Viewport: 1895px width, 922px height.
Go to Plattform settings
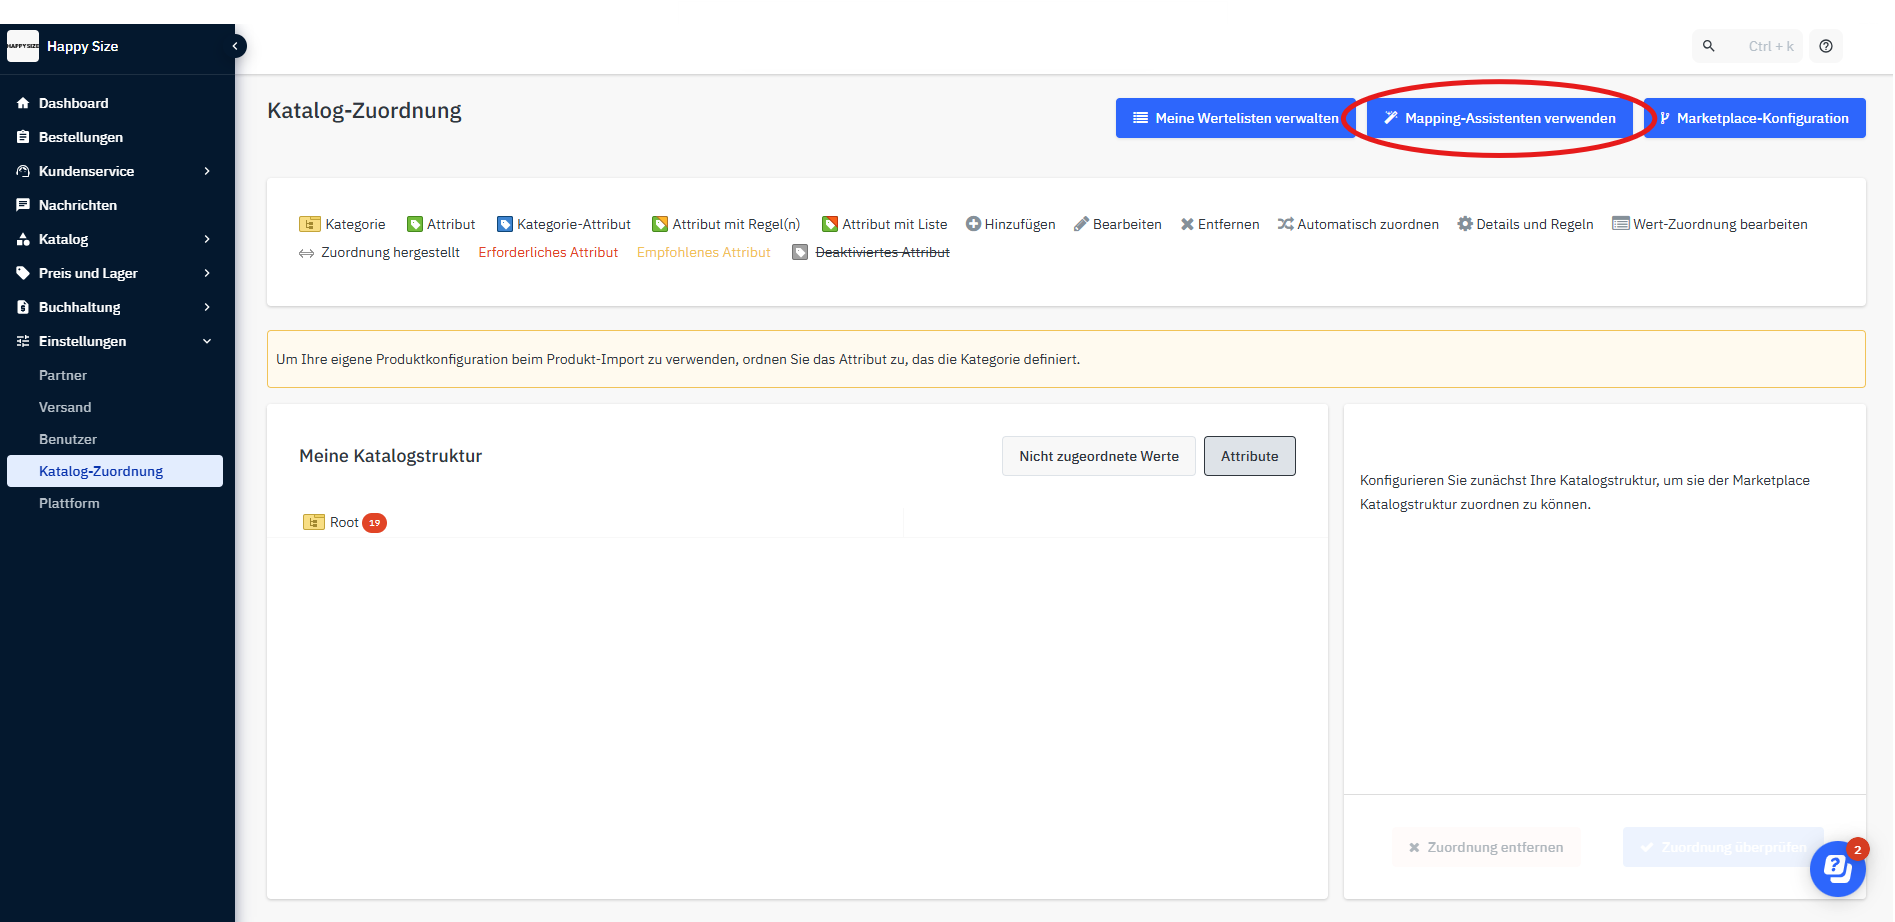coord(69,503)
